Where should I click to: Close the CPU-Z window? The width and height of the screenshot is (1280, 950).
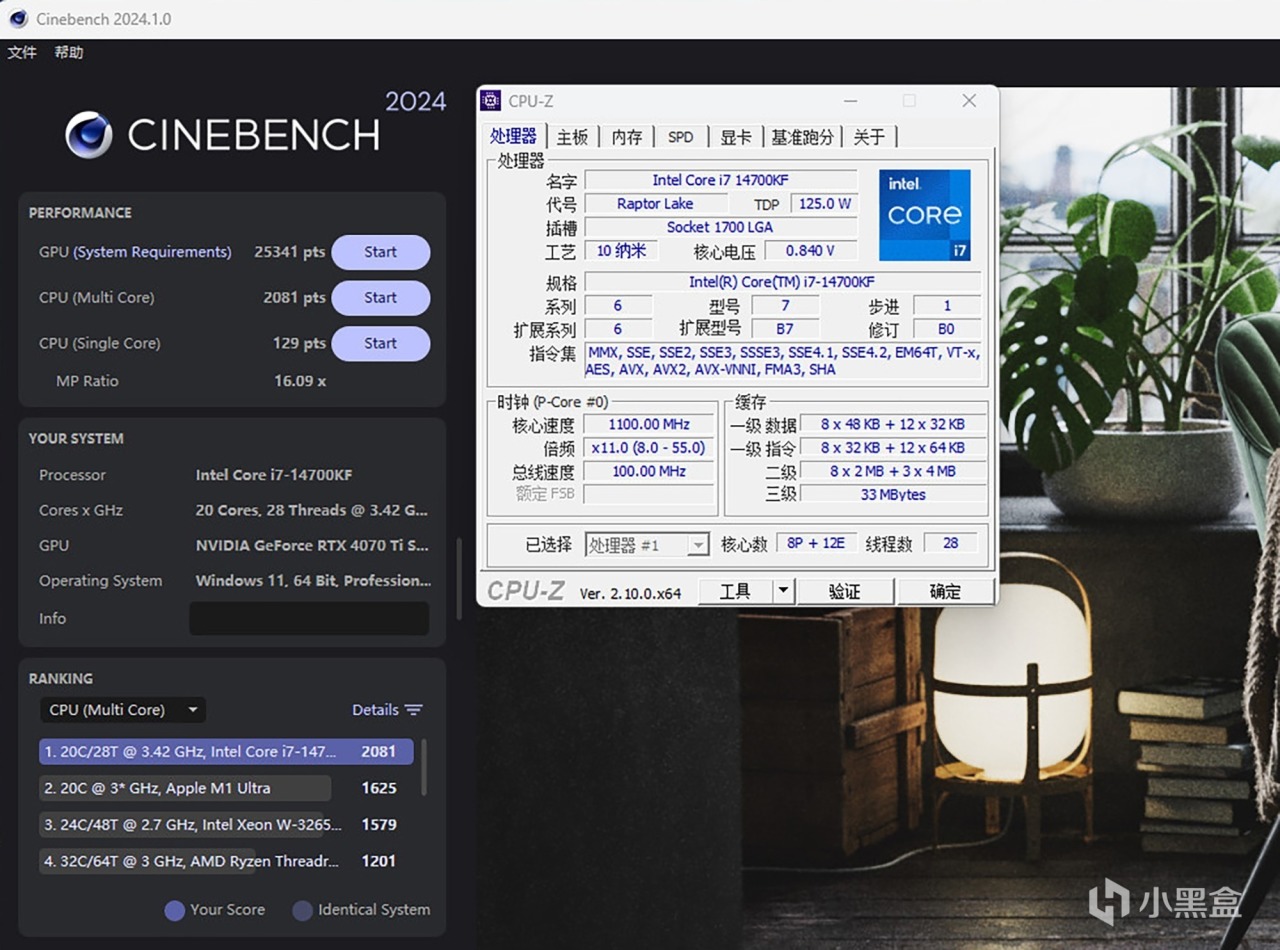pyautogui.click(x=969, y=101)
